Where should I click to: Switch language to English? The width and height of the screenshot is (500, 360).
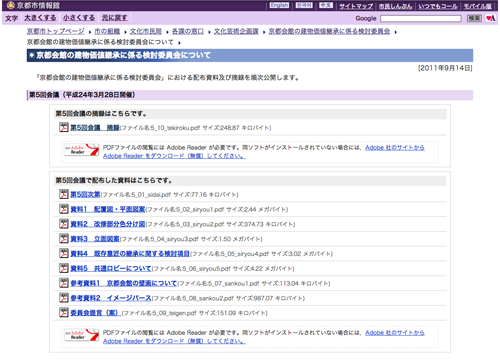coord(279,5)
